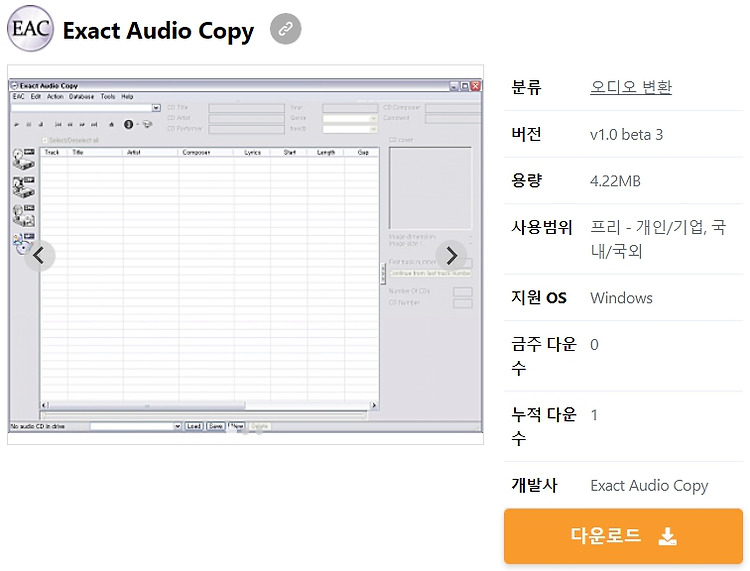
Task: Click the Lyrics column header
Action: point(252,152)
